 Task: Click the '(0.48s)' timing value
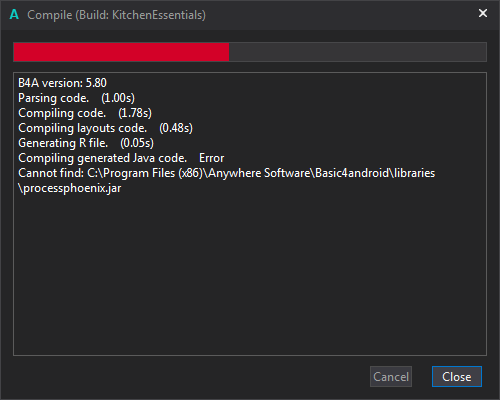176,128
